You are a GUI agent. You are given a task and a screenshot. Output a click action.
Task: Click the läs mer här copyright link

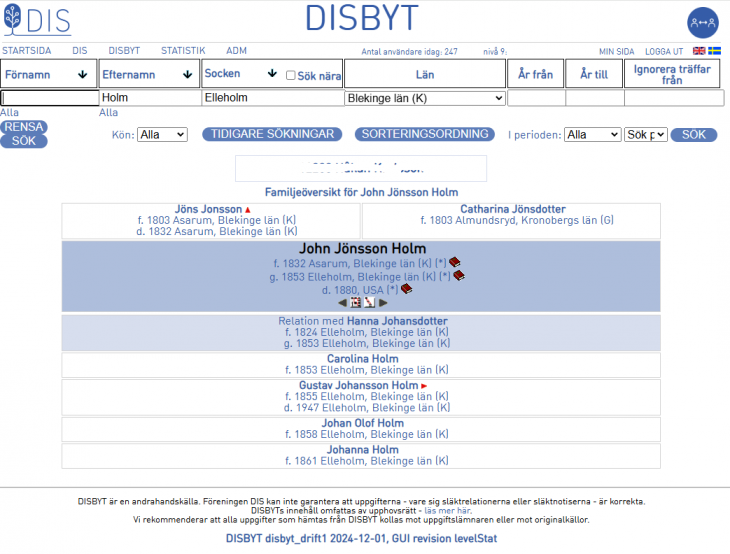pyautogui.click(x=448, y=511)
